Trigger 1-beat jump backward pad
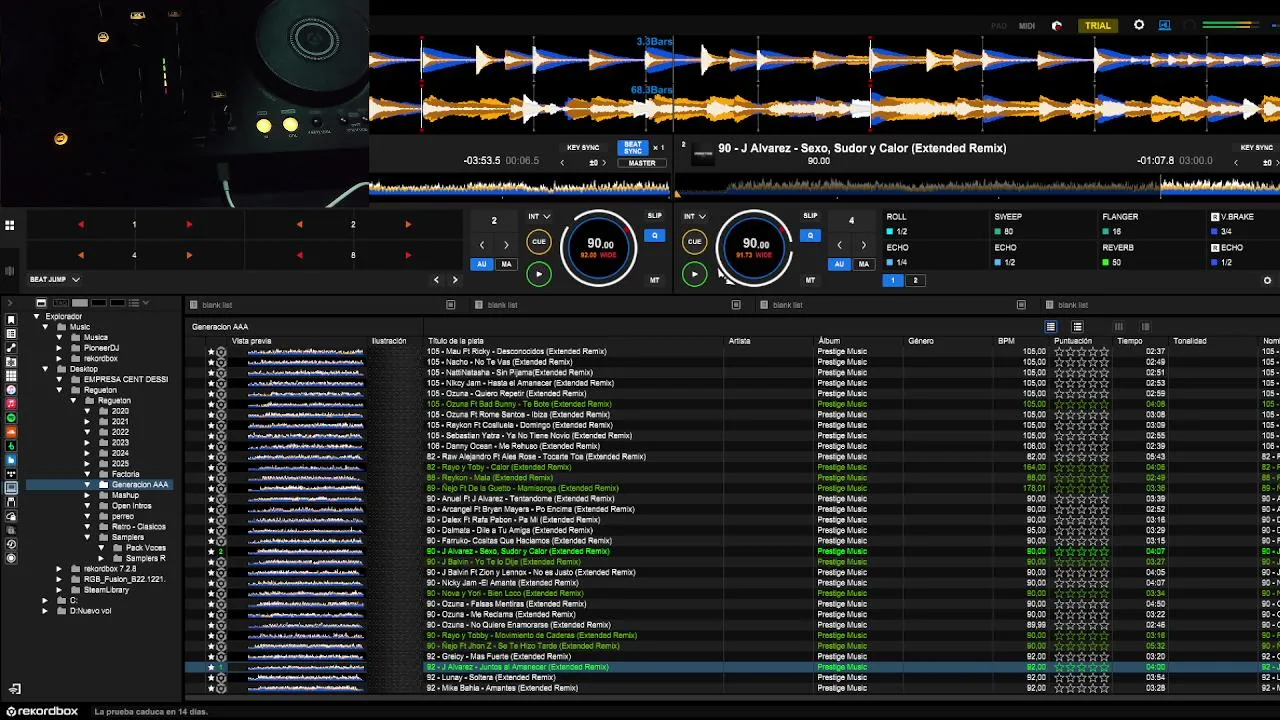The height and width of the screenshot is (720, 1280). [x=81, y=224]
